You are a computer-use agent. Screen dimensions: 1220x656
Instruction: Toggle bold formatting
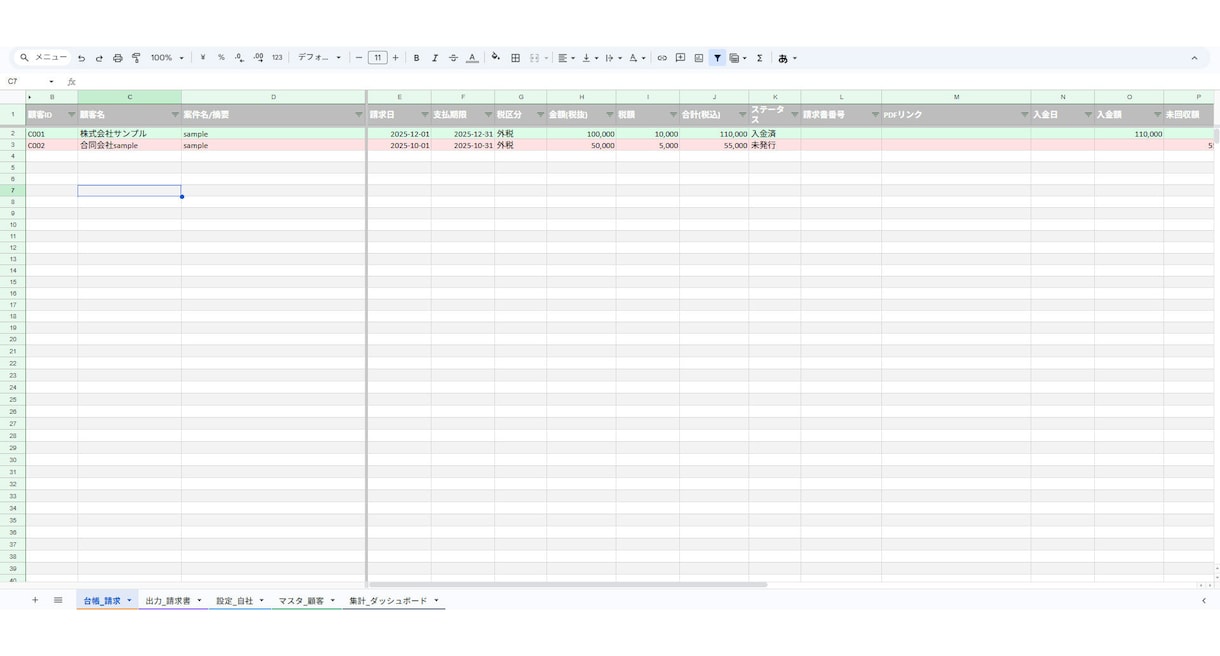click(x=416, y=58)
